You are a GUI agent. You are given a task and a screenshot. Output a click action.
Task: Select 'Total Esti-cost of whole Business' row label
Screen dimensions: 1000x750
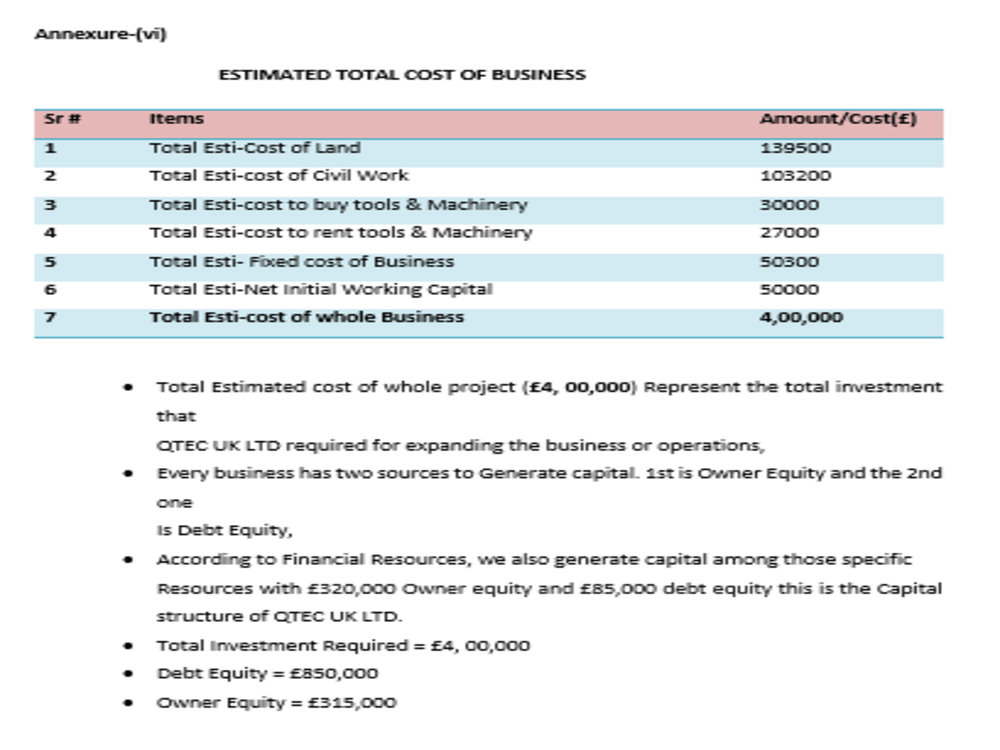click(x=307, y=317)
